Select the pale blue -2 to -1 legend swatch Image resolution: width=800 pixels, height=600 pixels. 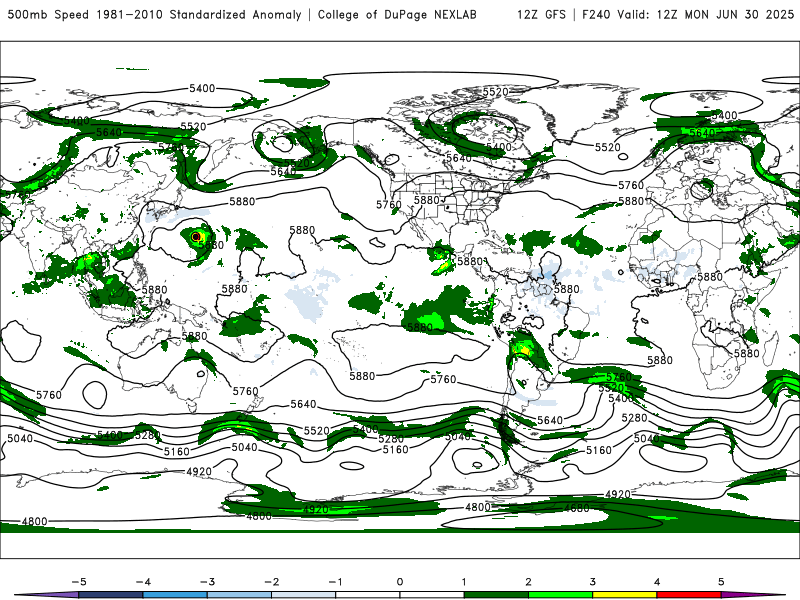(304, 595)
